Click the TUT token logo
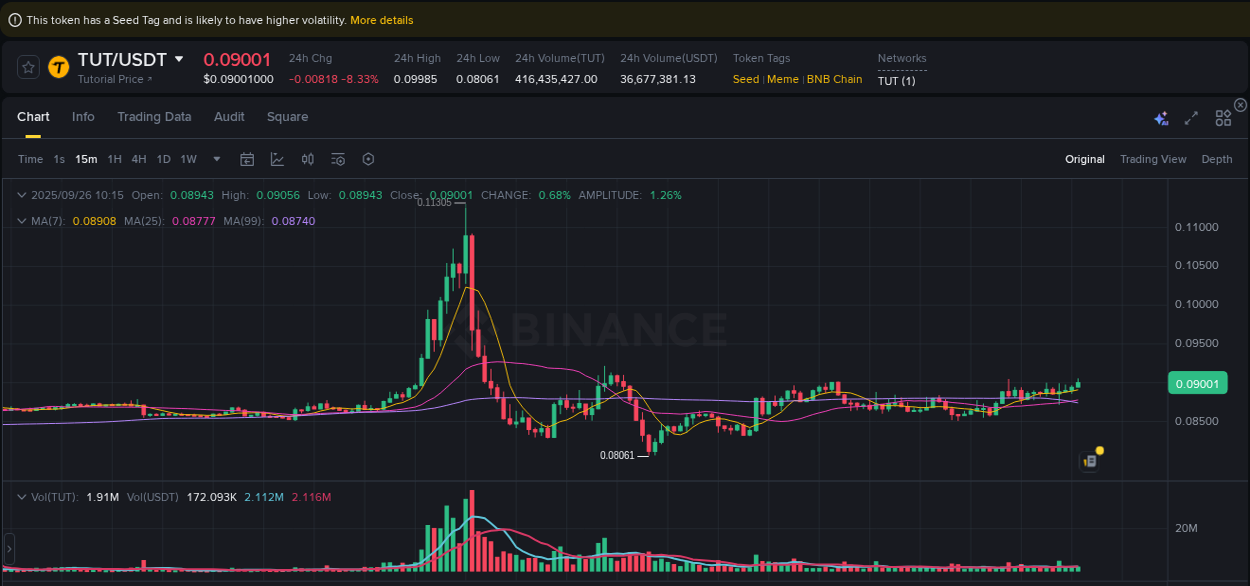The image size is (1250, 586). pyautogui.click(x=58, y=68)
